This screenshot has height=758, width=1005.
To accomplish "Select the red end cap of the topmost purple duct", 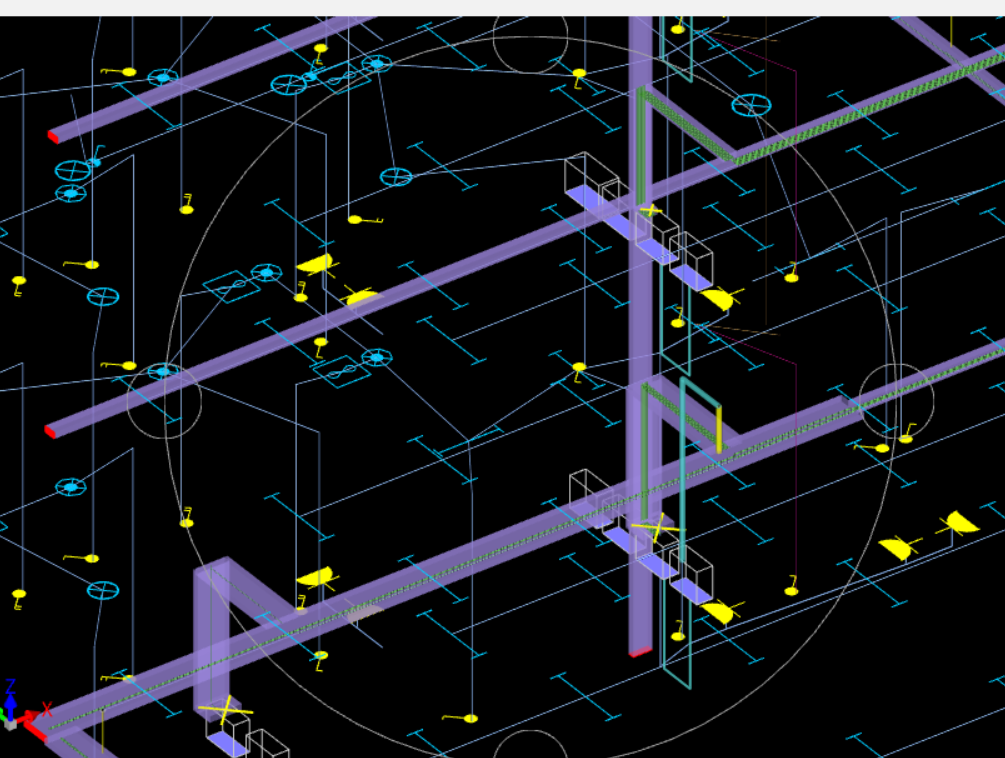I will click(x=53, y=136).
